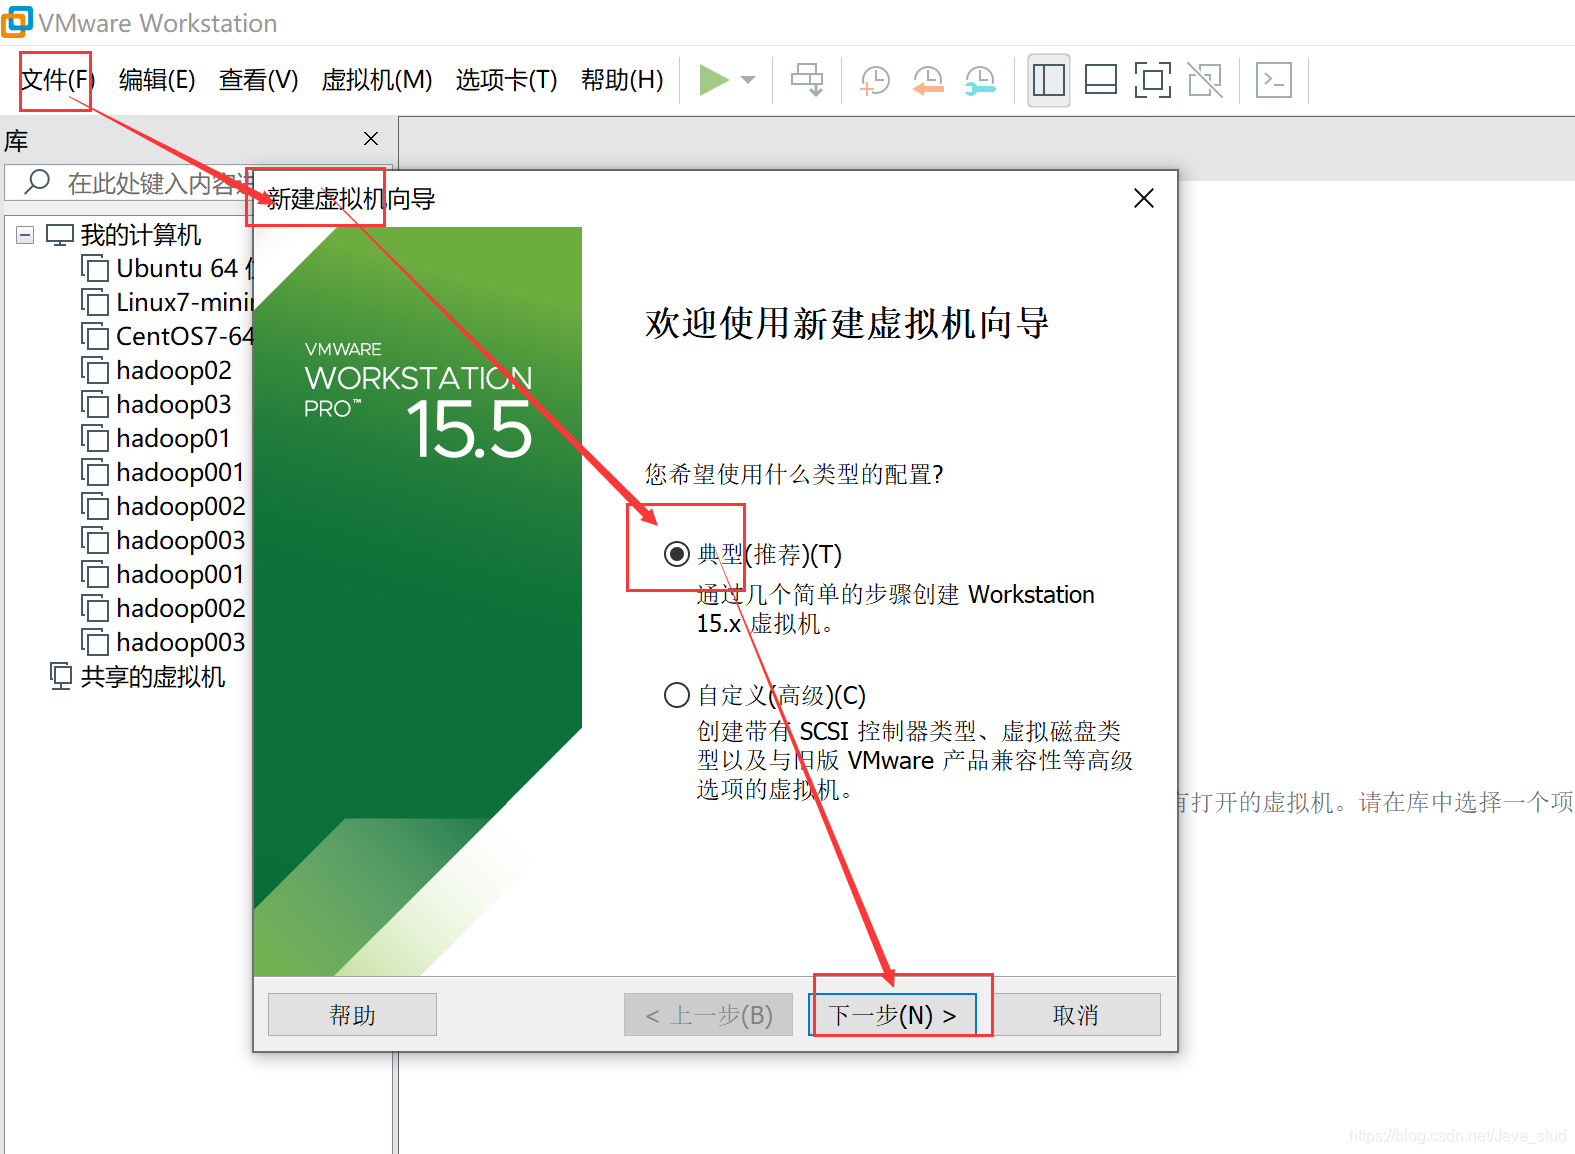
Task: Click the first hadoop003 VM icon
Action: (x=95, y=540)
